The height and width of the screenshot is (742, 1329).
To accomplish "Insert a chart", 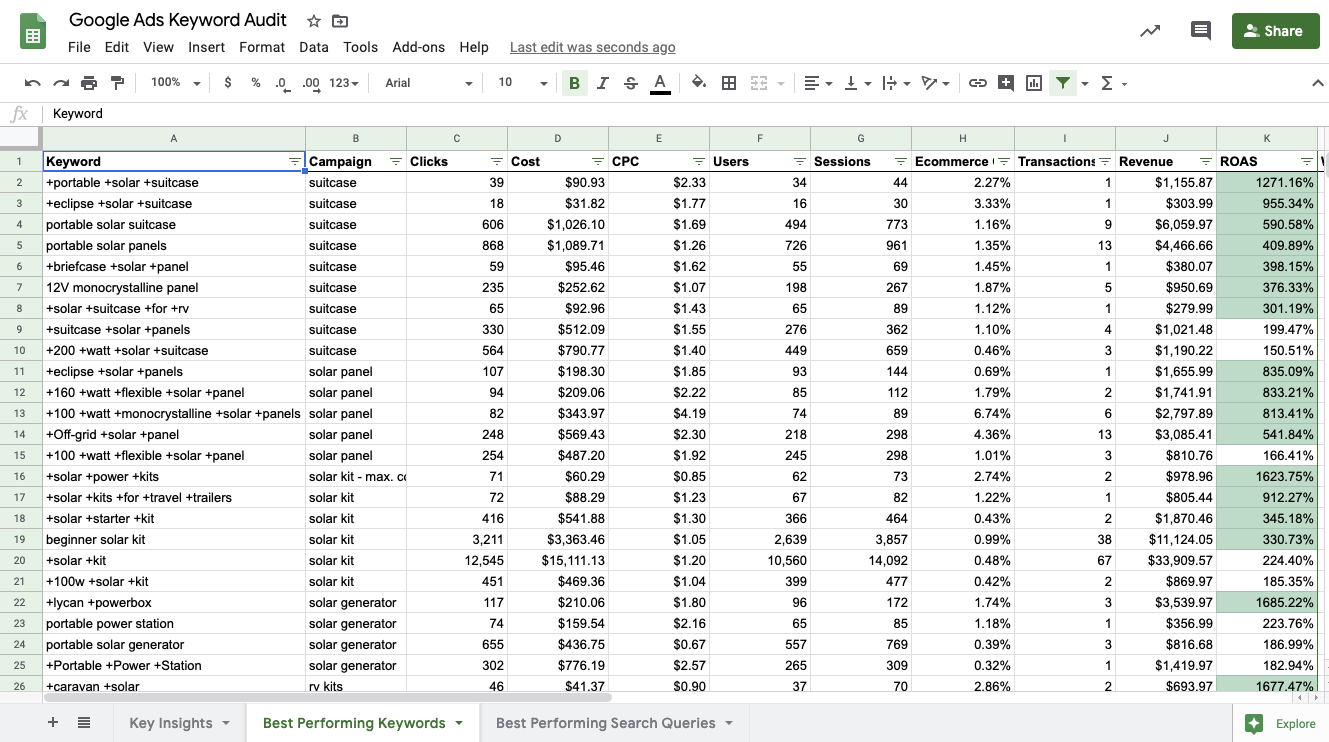I will (1034, 83).
